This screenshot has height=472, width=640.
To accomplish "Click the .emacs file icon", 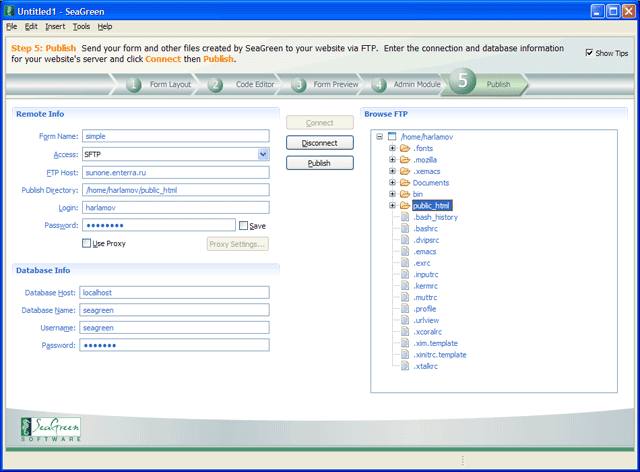I will [405, 252].
